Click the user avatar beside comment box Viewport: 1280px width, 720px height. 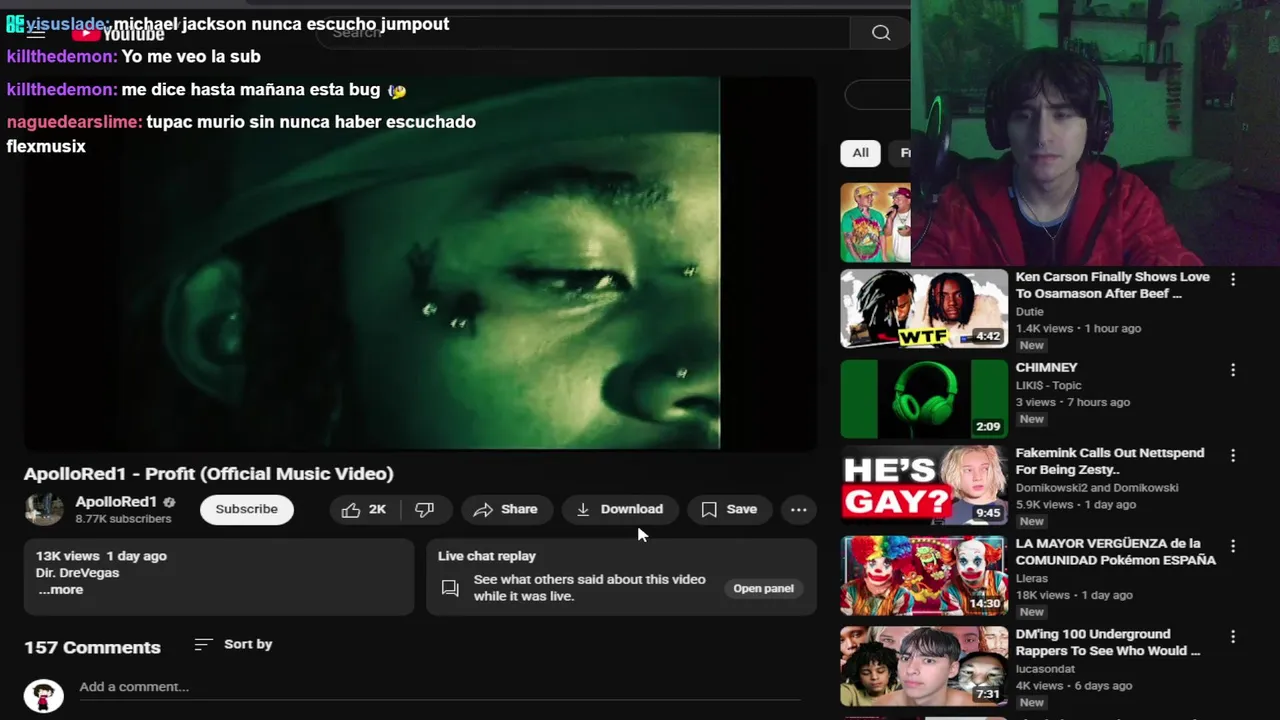point(44,695)
